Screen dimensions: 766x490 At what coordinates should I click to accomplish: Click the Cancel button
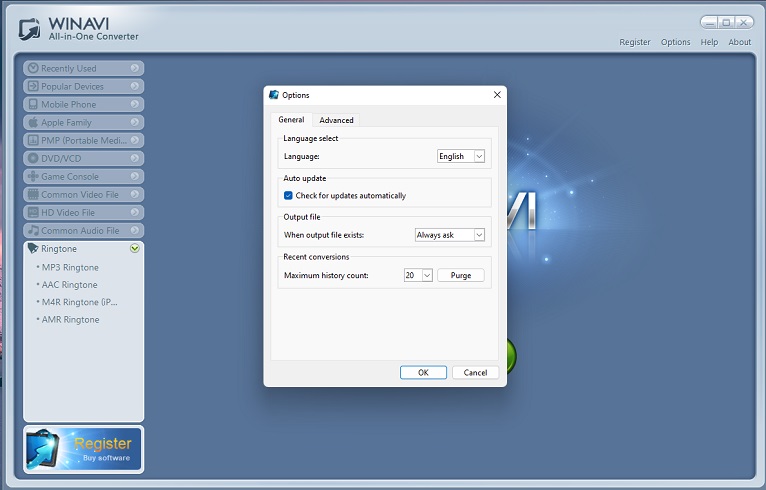pos(475,372)
